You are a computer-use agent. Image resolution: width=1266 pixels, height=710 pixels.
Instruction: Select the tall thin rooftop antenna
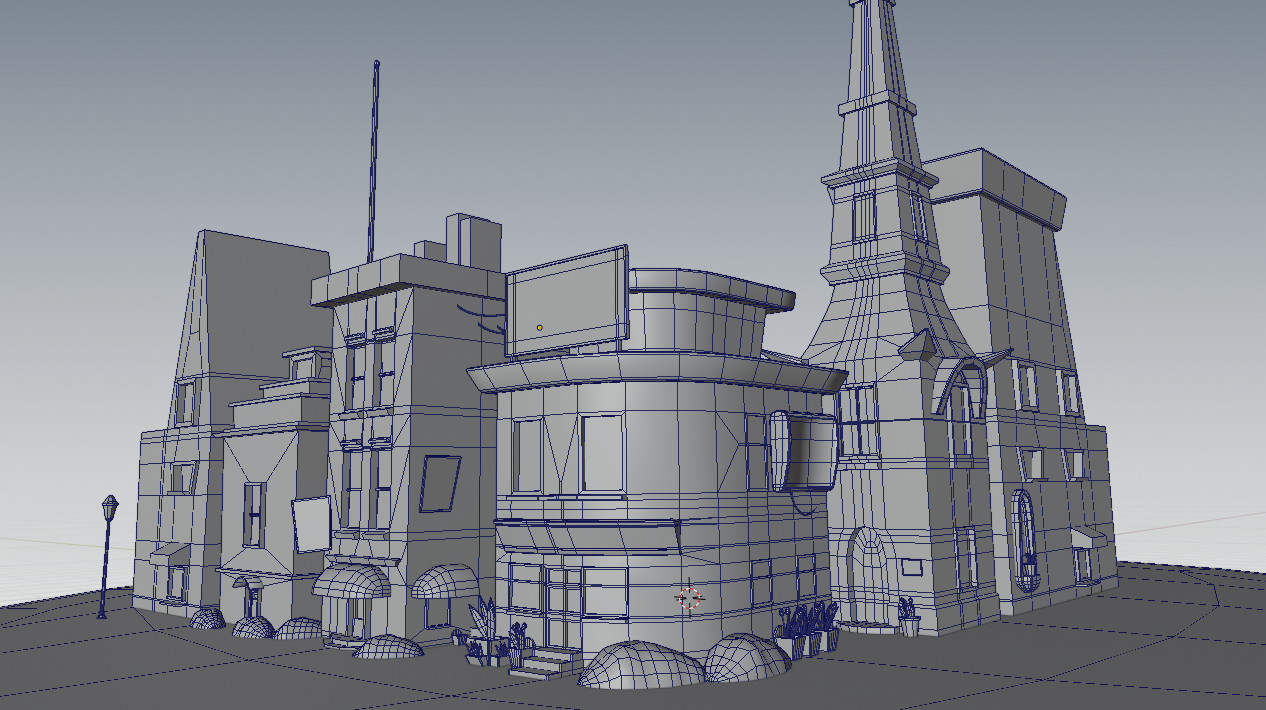click(x=375, y=160)
